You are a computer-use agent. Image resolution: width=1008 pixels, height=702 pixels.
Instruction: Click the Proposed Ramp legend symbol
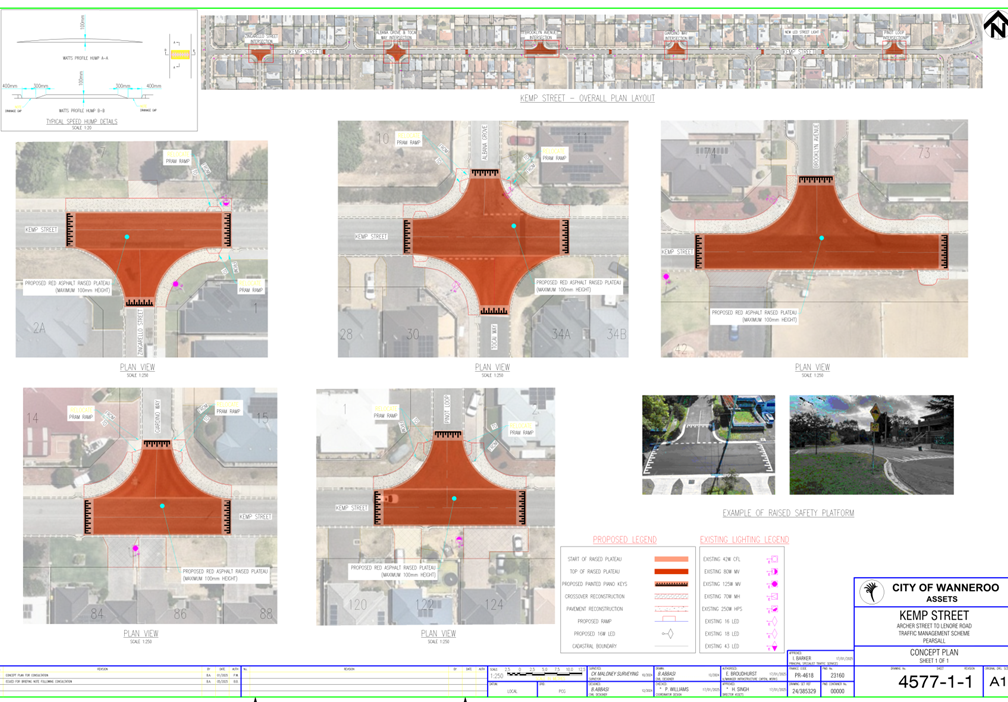668,621
